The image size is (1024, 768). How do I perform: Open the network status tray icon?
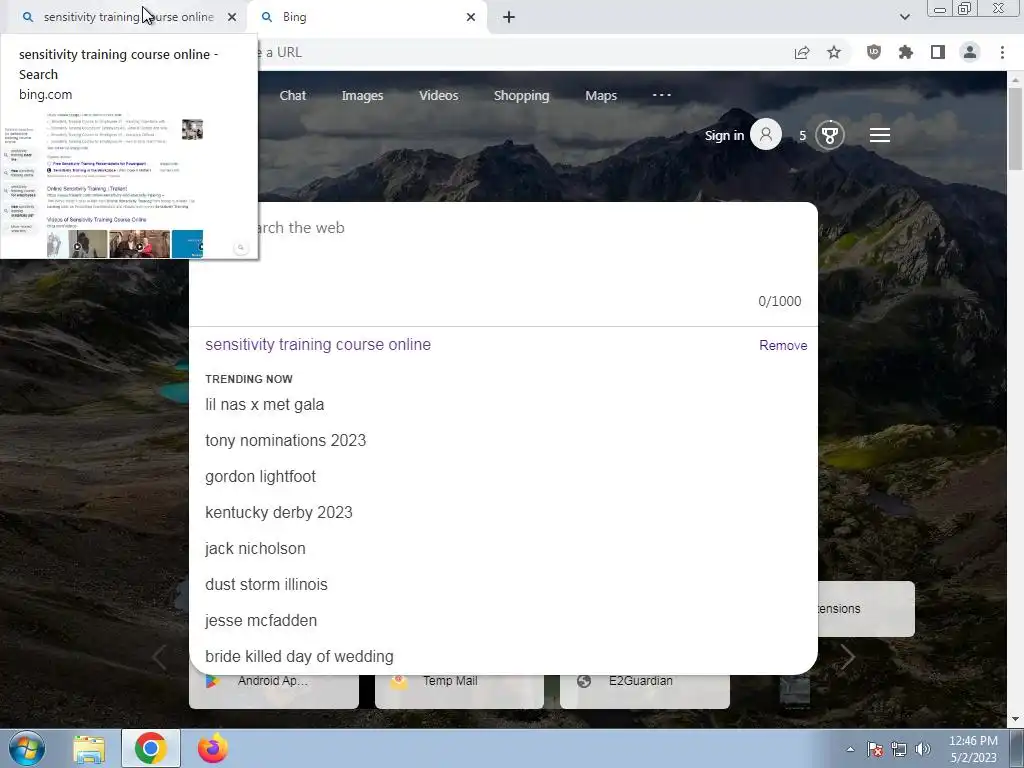(x=899, y=749)
